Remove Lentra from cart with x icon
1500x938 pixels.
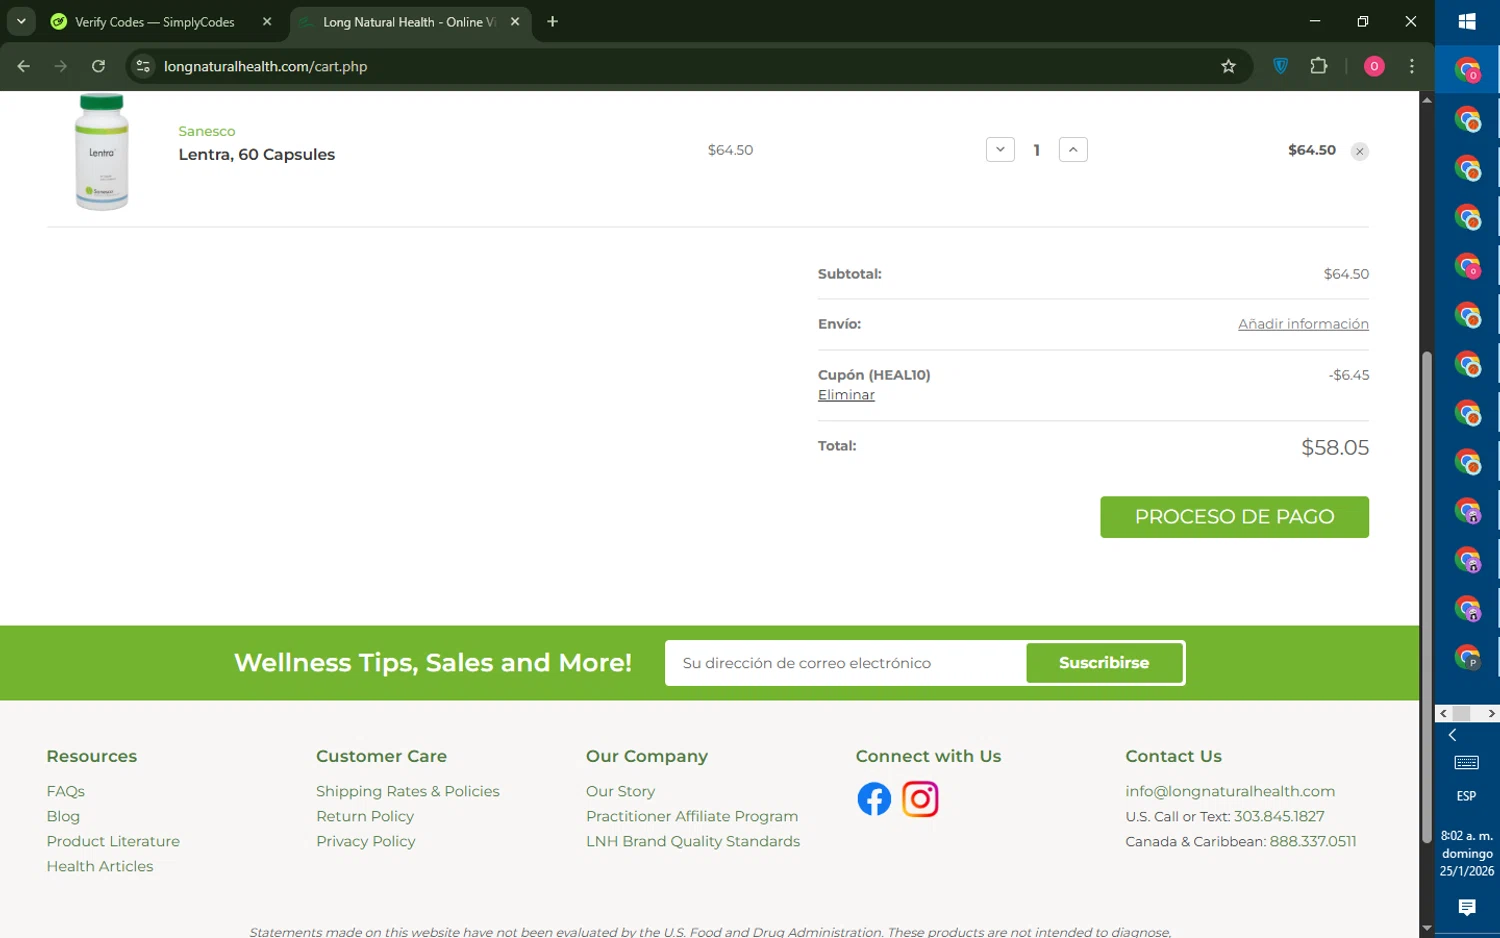click(1360, 151)
